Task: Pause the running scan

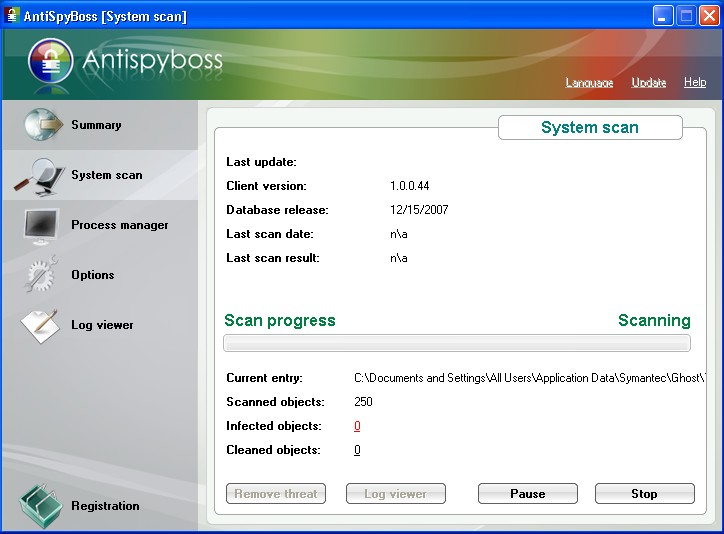Action: pos(527,494)
